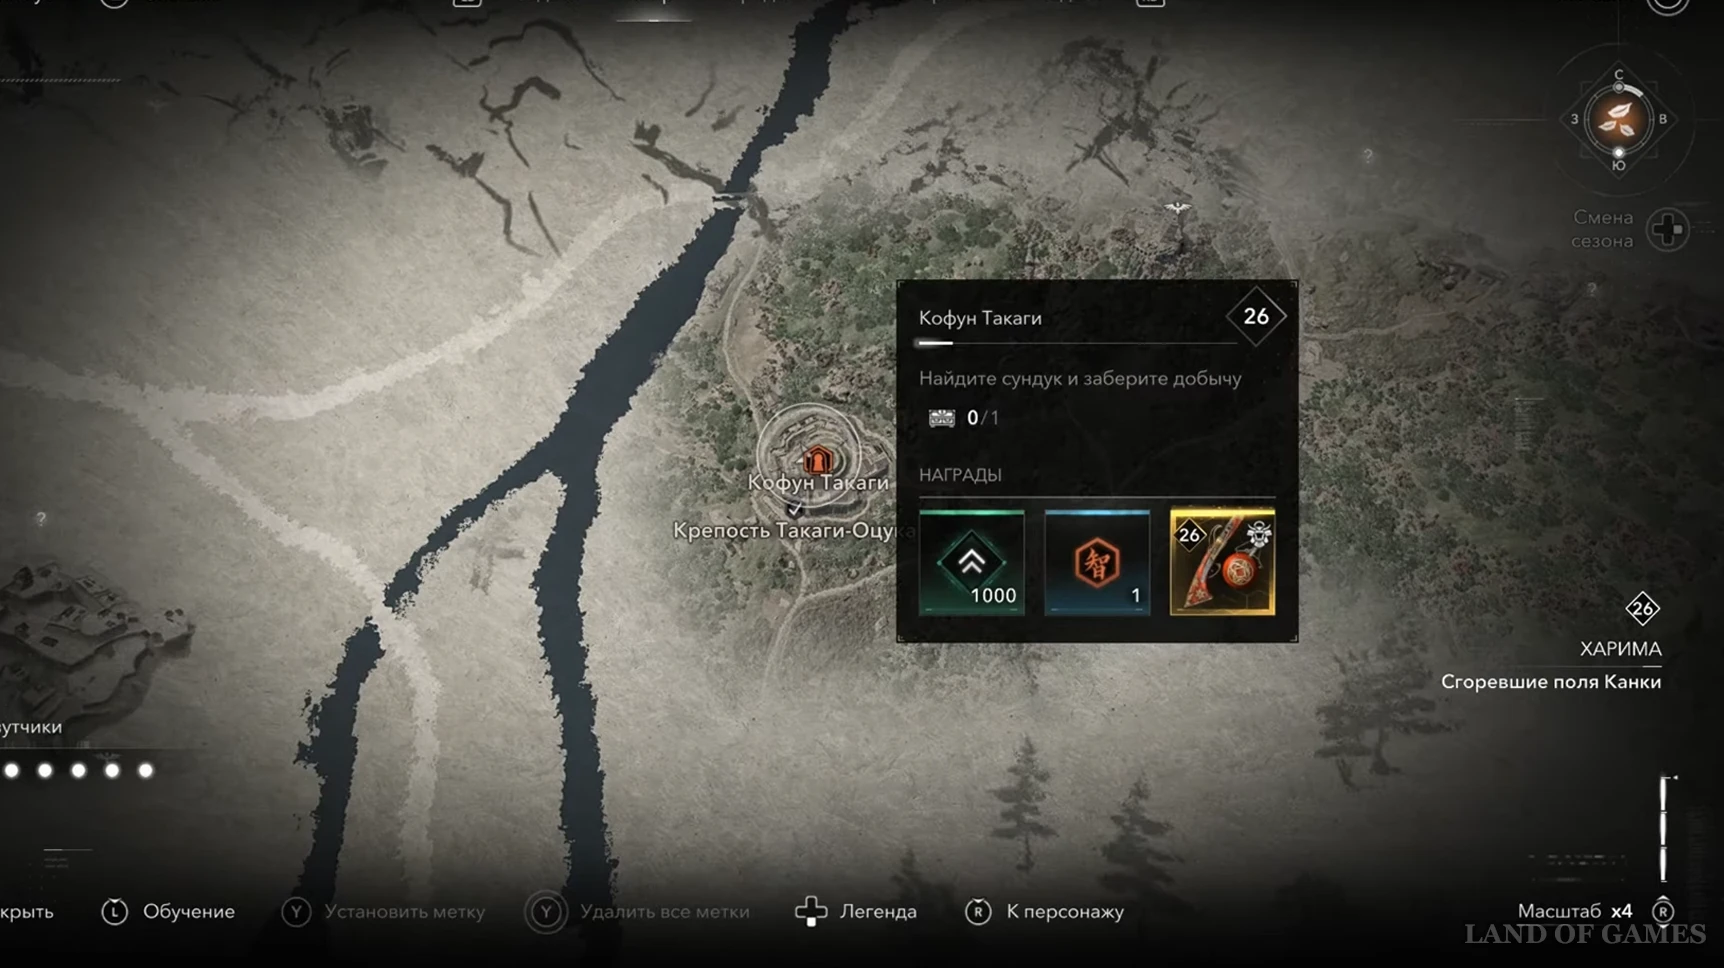This screenshot has height=968, width=1724.
Task: Open the Легенда map legend
Action: coord(856,911)
